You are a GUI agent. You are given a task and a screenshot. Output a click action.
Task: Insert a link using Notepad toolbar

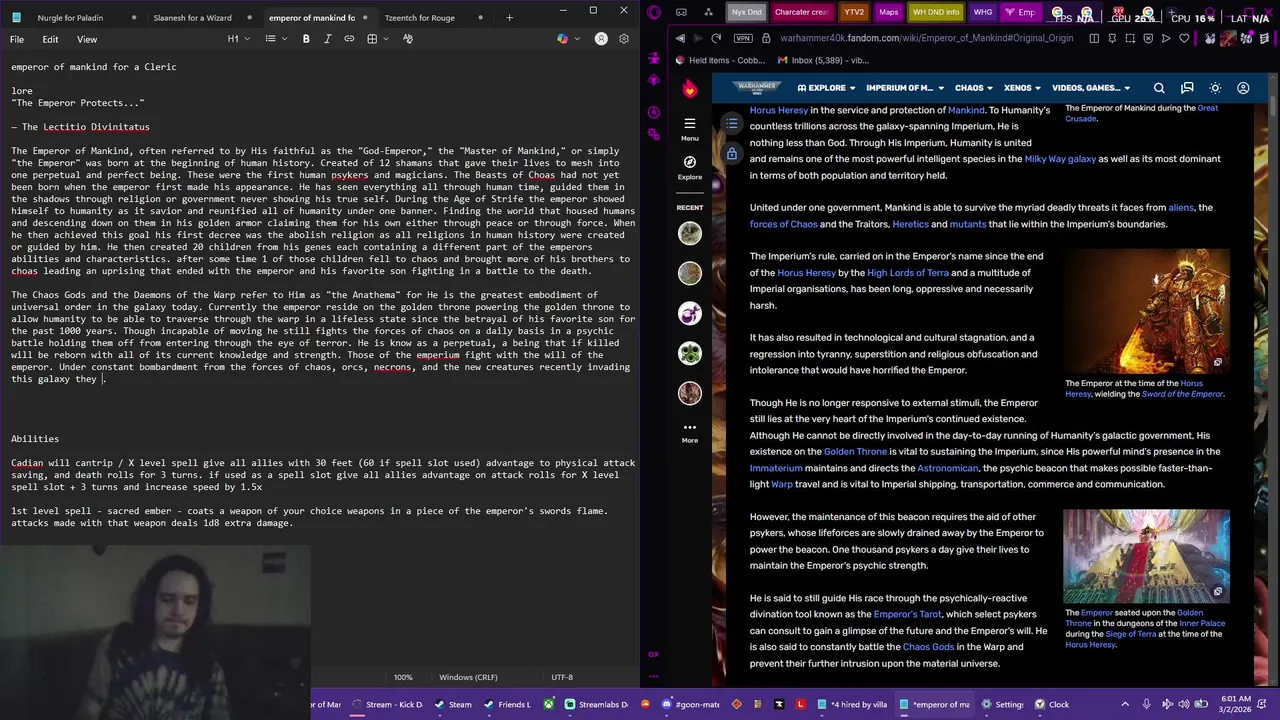point(349,39)
